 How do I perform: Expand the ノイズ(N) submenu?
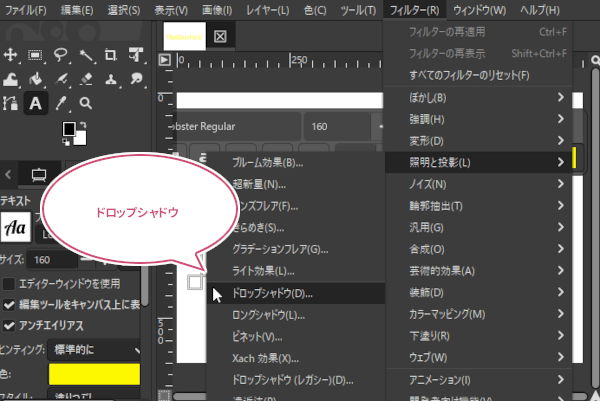[478, 184]
